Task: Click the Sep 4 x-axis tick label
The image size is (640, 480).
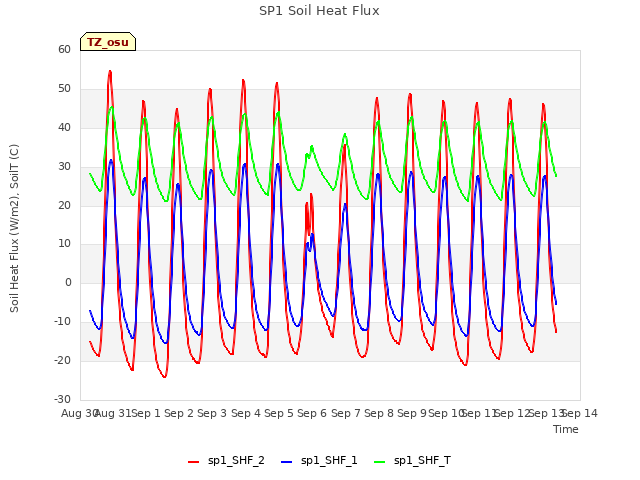Action: (246, 413)
